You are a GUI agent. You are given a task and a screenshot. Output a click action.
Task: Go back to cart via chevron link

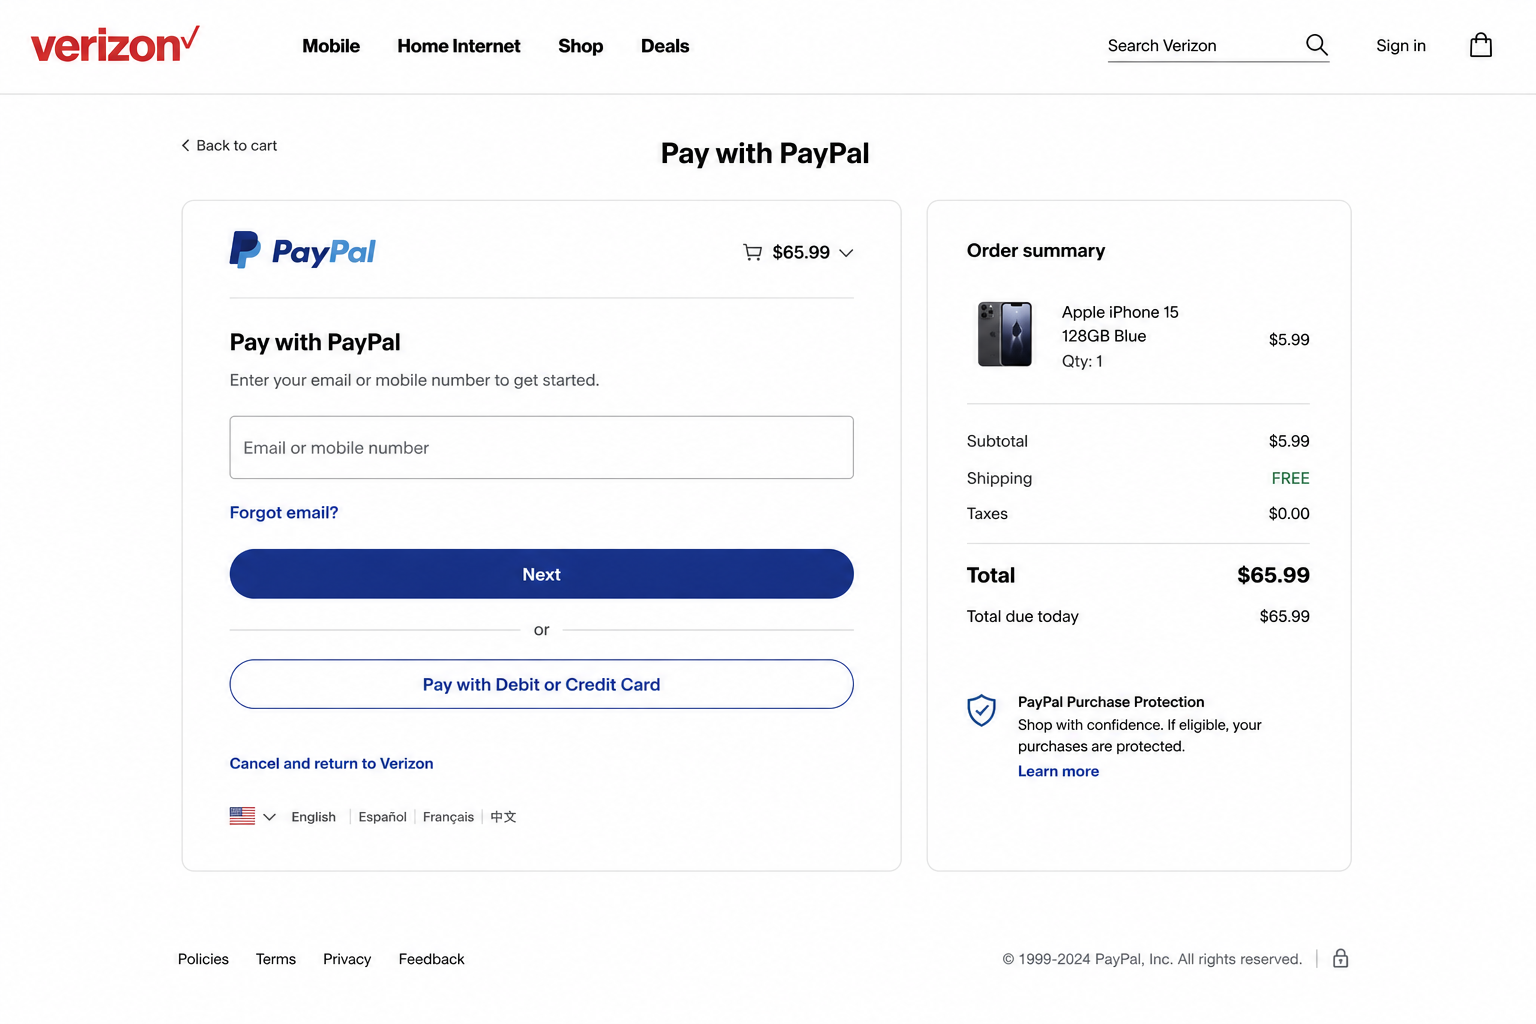pyautogui.click(x=229, y=145)
